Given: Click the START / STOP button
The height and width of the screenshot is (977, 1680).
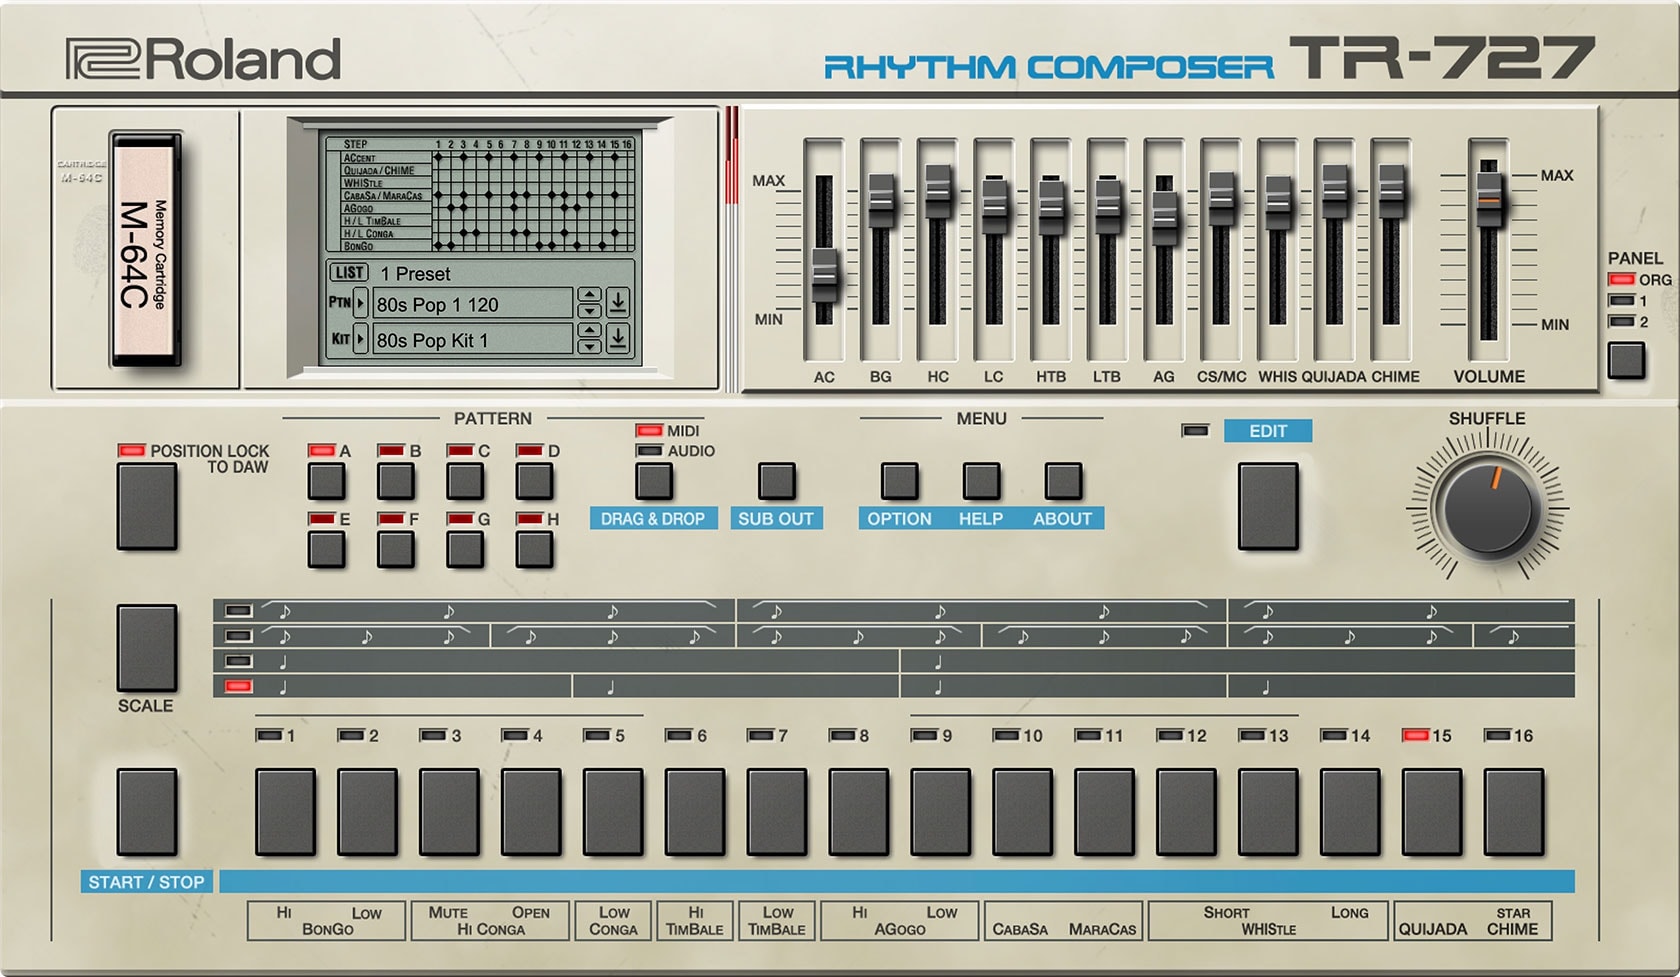Looking at the screenshot, I should pyautogui.click(x=147, y=812).
